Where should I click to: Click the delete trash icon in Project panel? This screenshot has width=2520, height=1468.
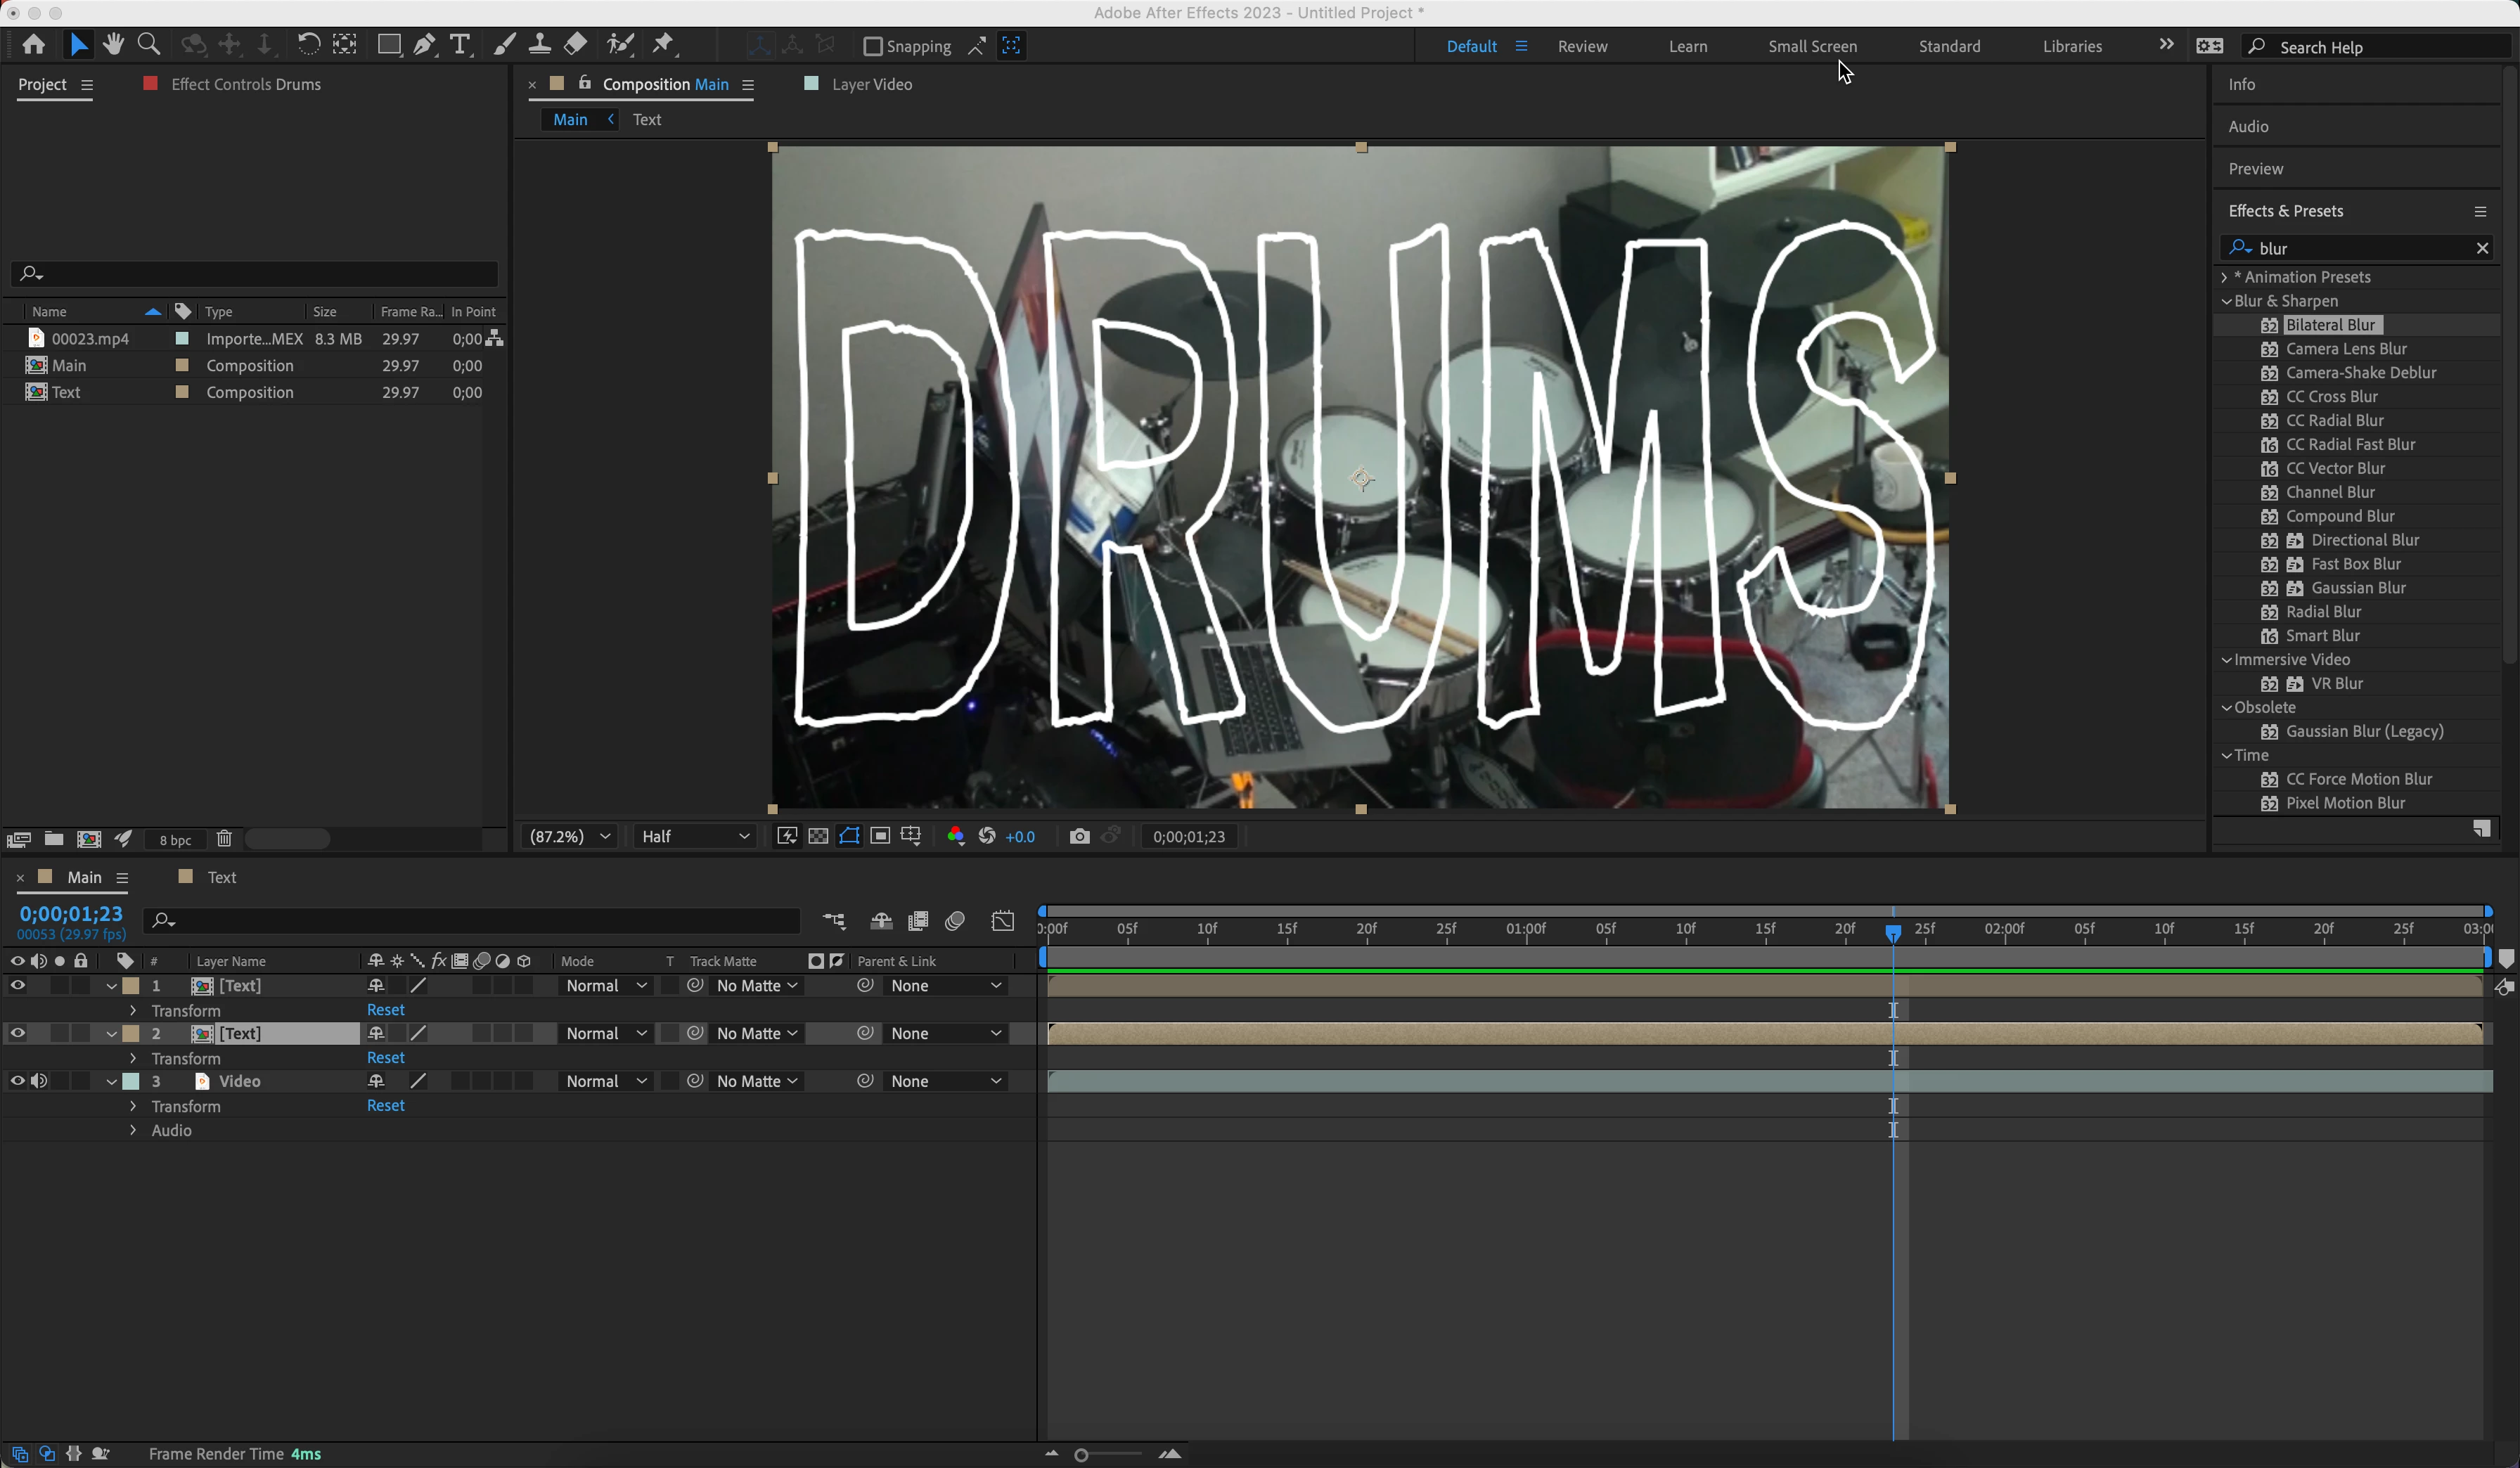pos(224,839)
